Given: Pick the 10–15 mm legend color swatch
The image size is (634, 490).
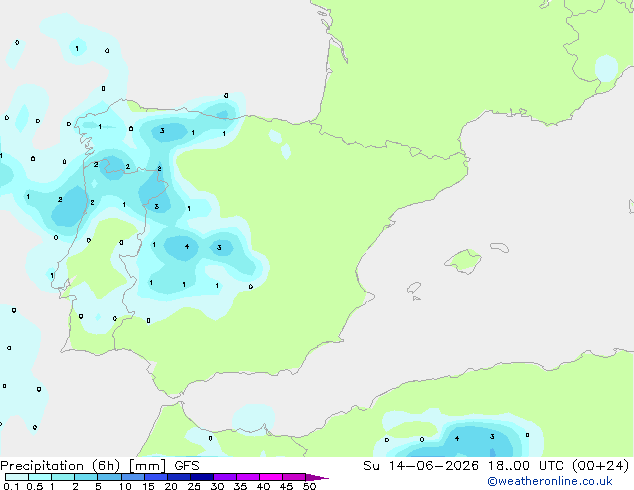Looking at the screenshot, I should click(x=132, y=477).
